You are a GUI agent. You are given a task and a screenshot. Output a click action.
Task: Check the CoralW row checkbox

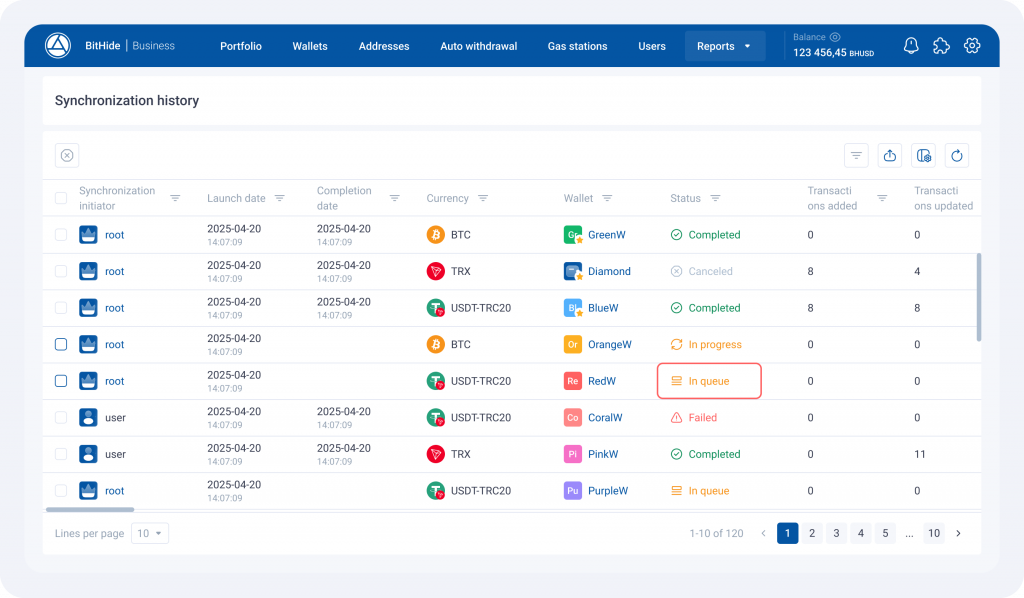click(x=61, y=417)
